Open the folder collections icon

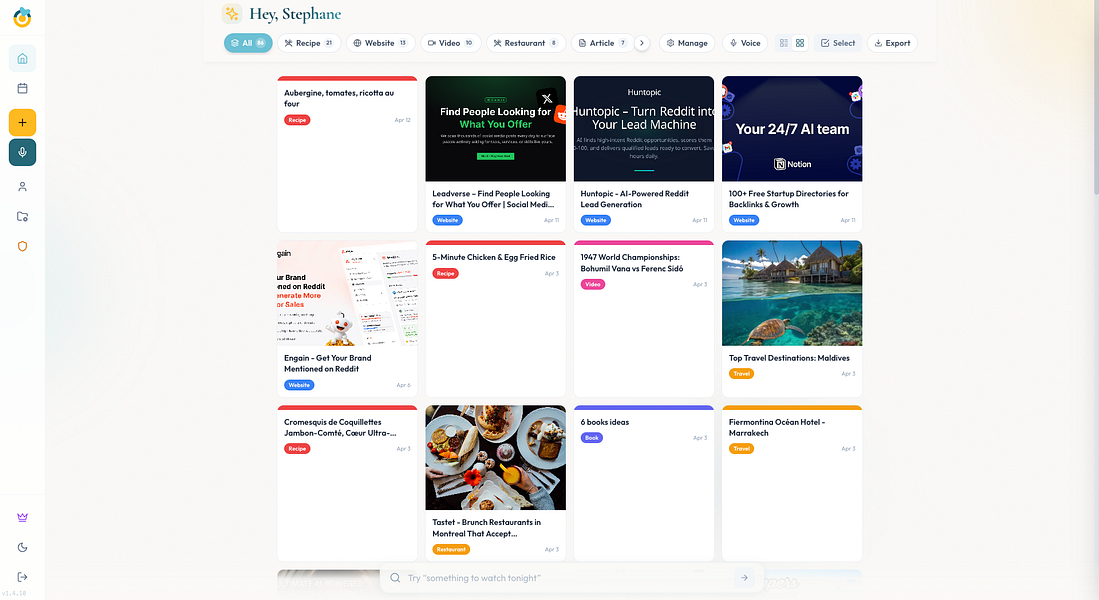pyautogui.click(x=22, y=217)
